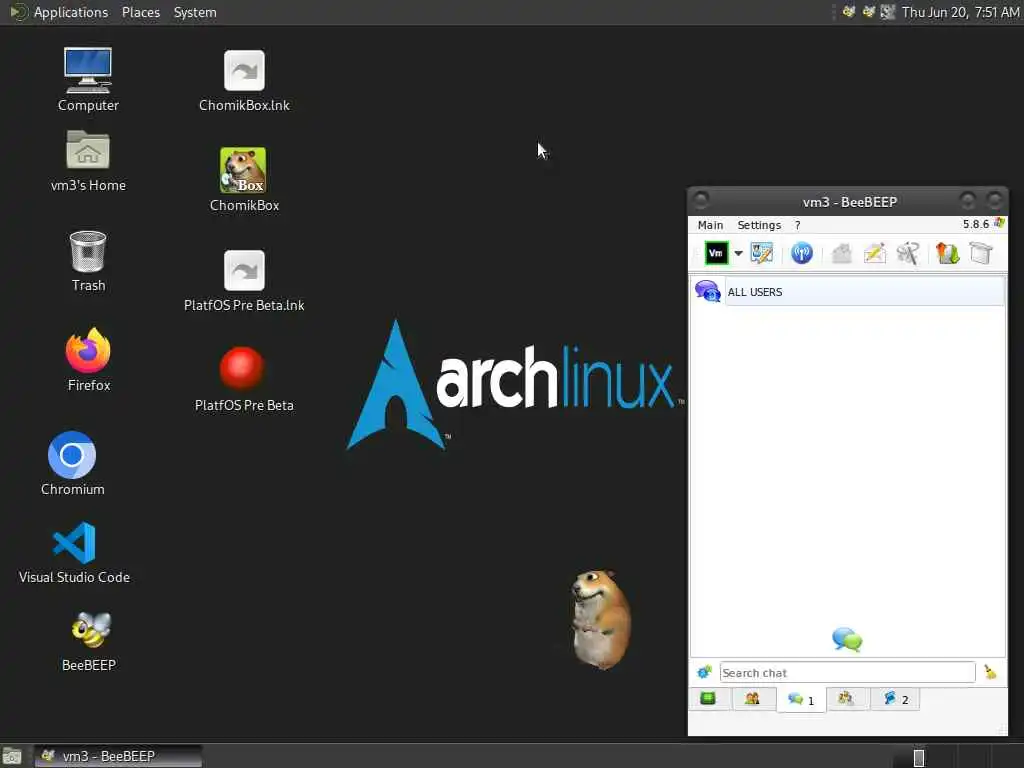Open the Places menu in the top panel
This screenshot has width=1024, height=768.
pos(140,12)
